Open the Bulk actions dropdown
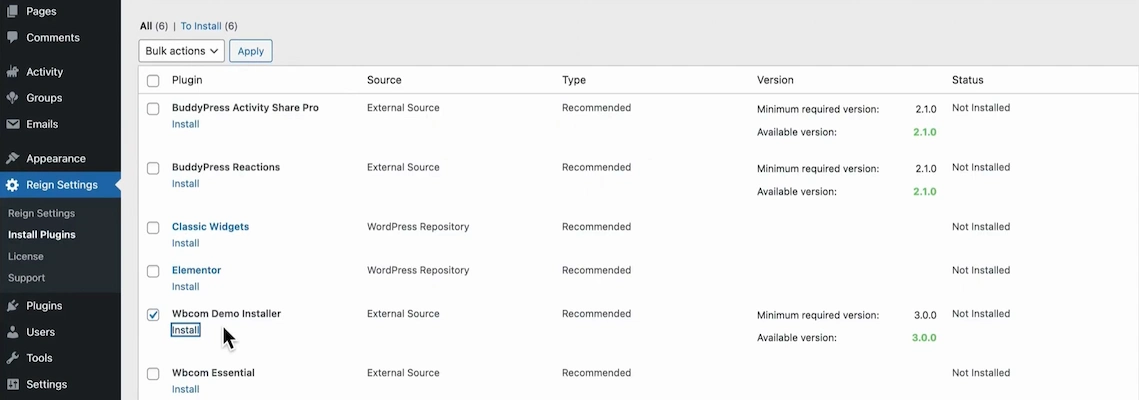1139x400 pixels. [181, 51]
